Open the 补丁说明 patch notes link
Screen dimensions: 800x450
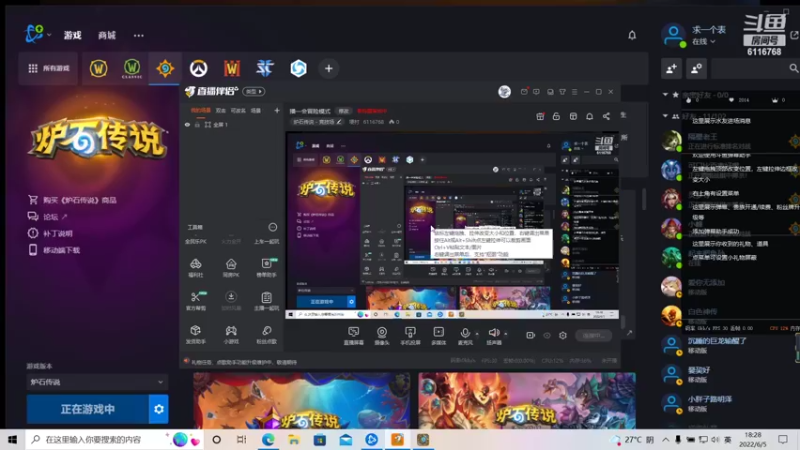[x=50, y=233]
